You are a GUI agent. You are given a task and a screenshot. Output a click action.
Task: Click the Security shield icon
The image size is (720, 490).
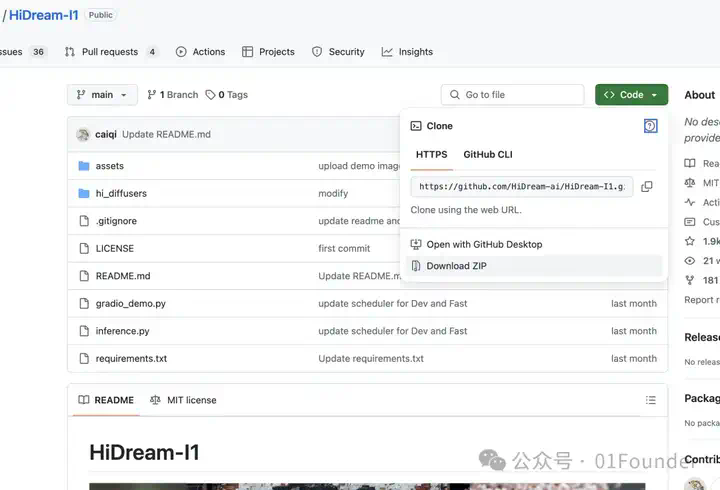coord(317,52)
